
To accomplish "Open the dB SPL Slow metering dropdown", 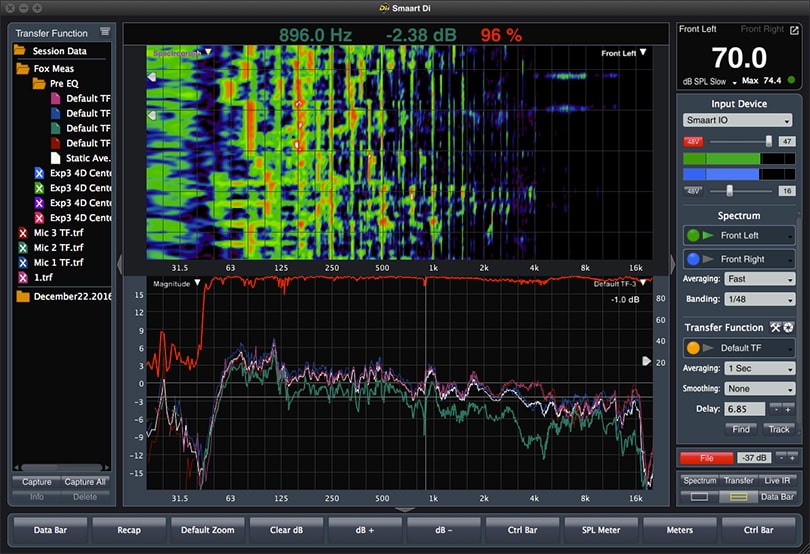I will (710, 81).
